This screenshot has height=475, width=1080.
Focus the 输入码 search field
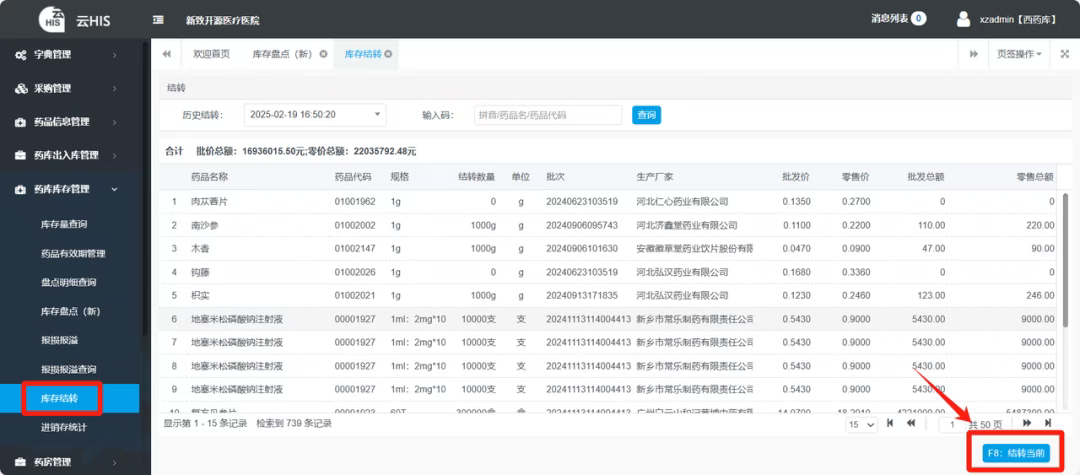[548, 115]
